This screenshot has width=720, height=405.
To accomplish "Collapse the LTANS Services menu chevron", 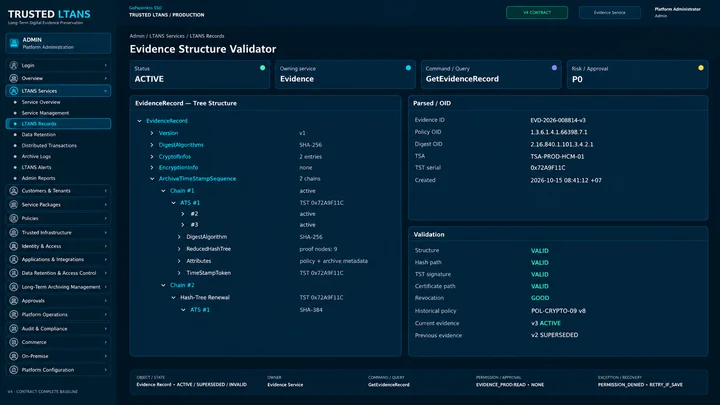I will pyautogui.click(x=106, y=91).
